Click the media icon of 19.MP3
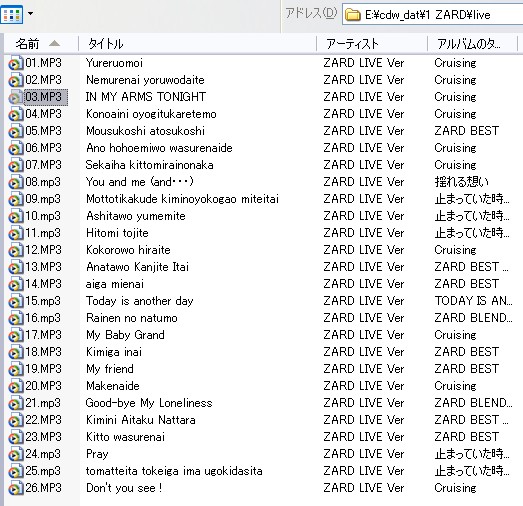The width and height of the screenshot is (523, 506). pyautogui.click(x=15, y=370)
